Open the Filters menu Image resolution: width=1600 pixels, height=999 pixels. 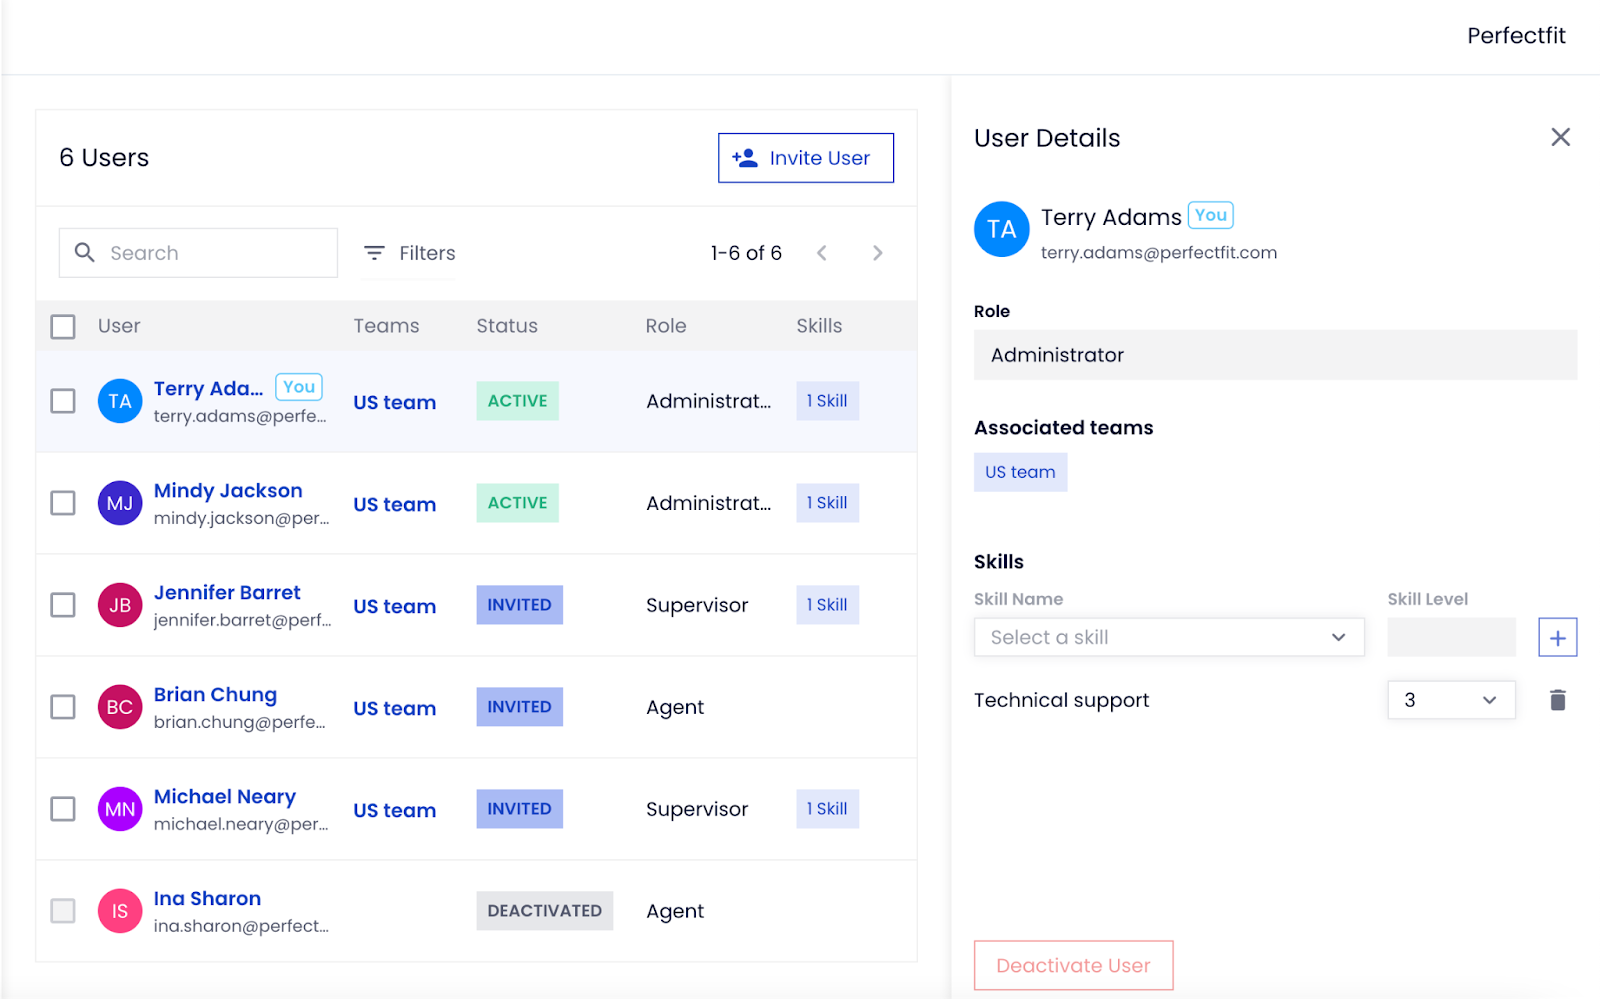pos(409,253)
